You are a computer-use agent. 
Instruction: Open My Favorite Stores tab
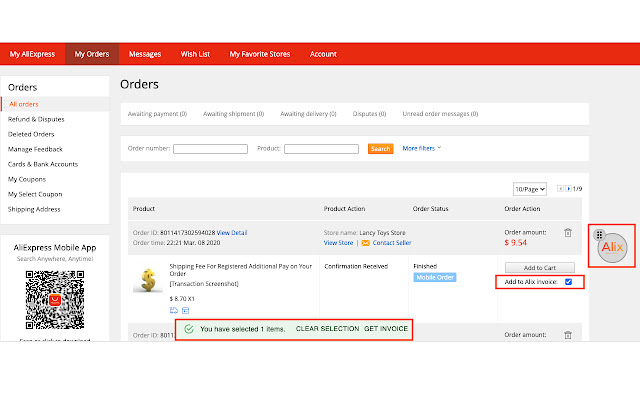tap(260, 54)
